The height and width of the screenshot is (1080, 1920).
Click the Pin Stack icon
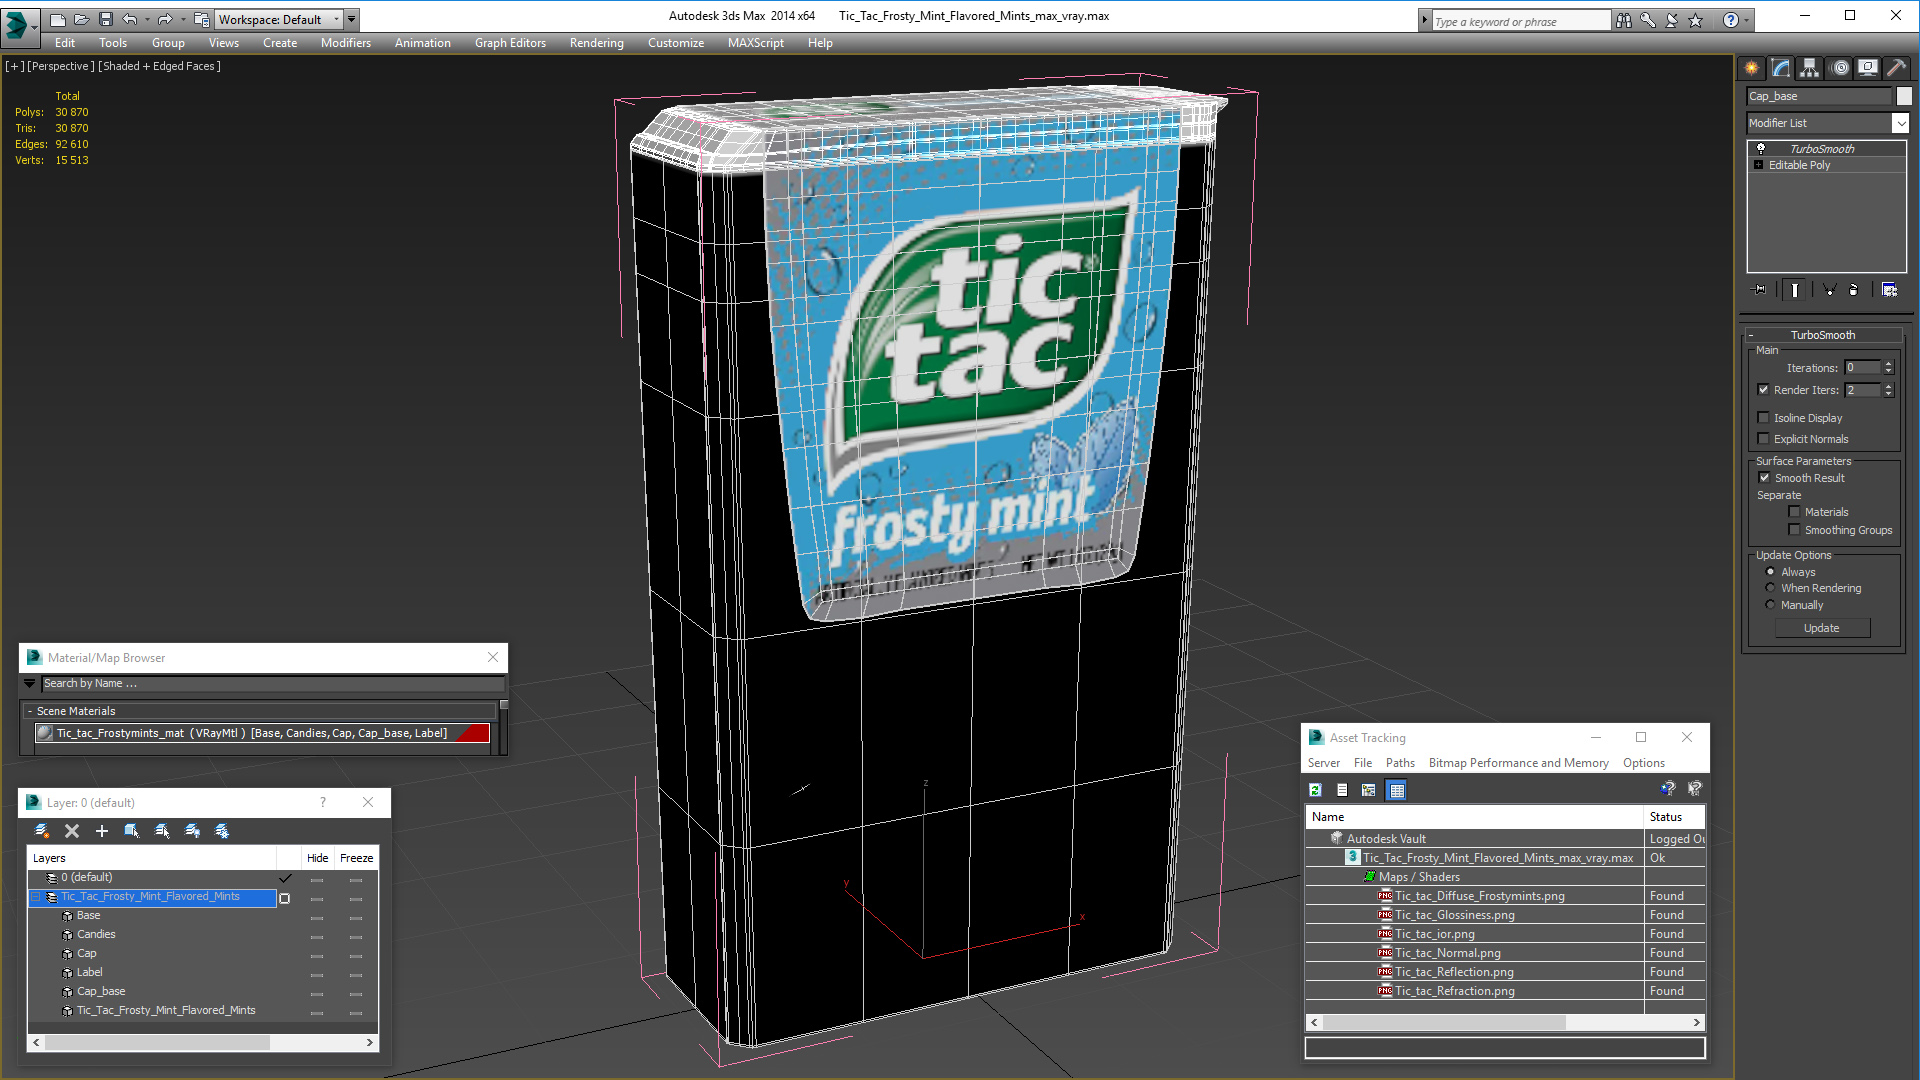tap(1760, 290)
